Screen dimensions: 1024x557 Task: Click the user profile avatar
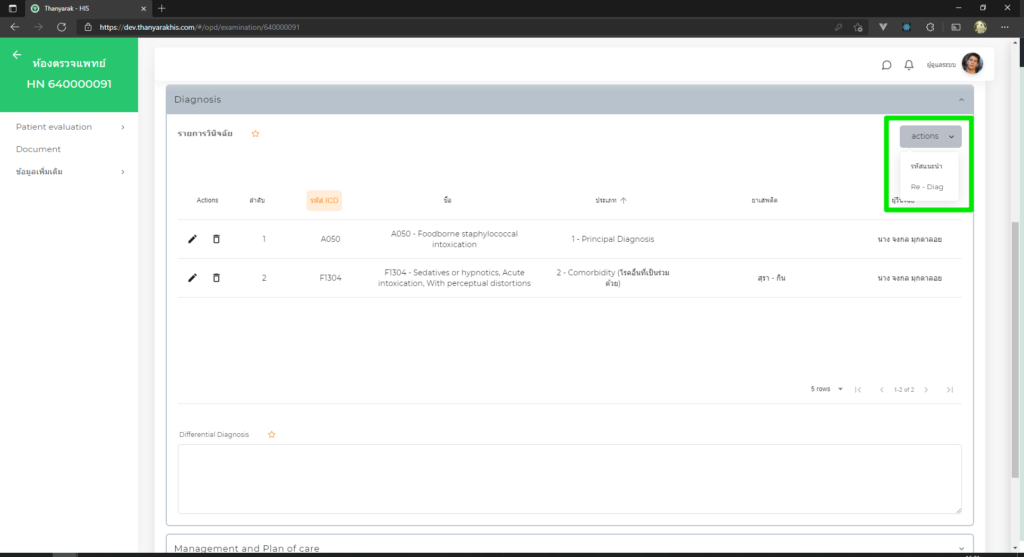[972, 64]
